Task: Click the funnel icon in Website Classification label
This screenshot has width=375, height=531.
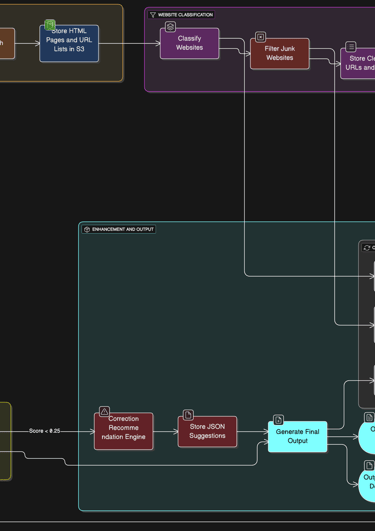Action: pos(153,15)
